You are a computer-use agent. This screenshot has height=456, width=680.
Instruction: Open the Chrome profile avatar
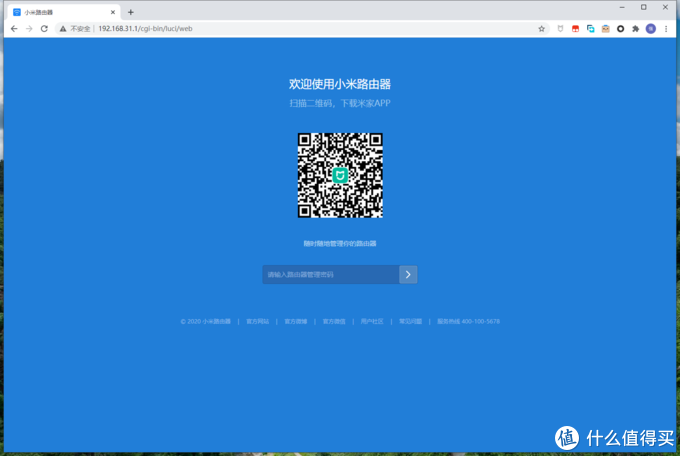(x=651, y=29)
